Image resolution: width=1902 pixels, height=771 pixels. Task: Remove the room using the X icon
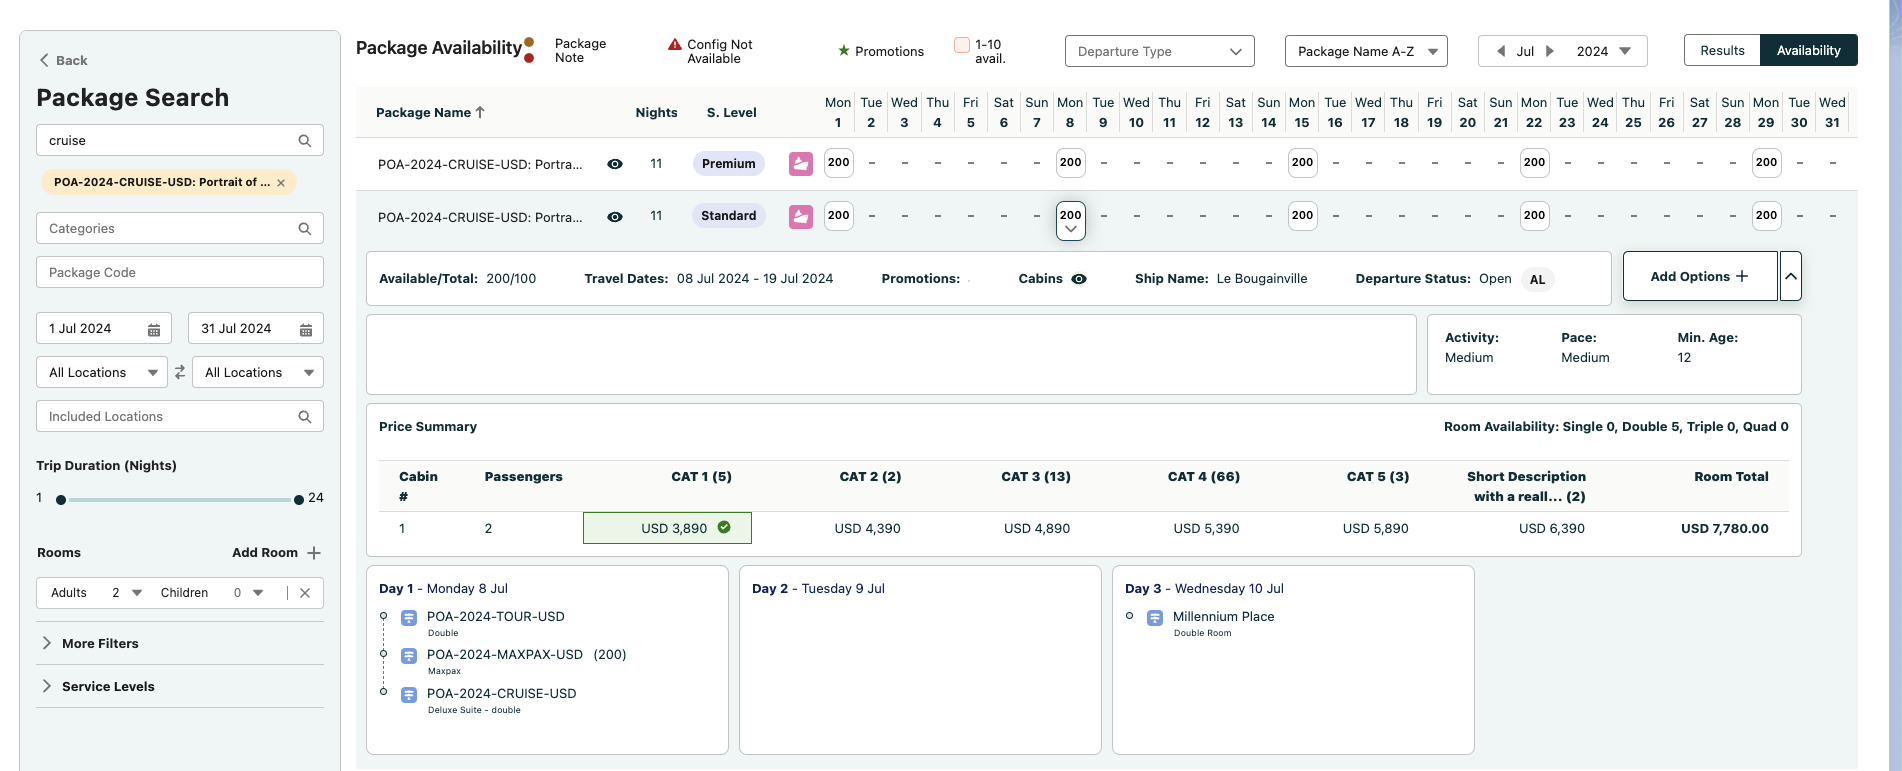(305, 593)
